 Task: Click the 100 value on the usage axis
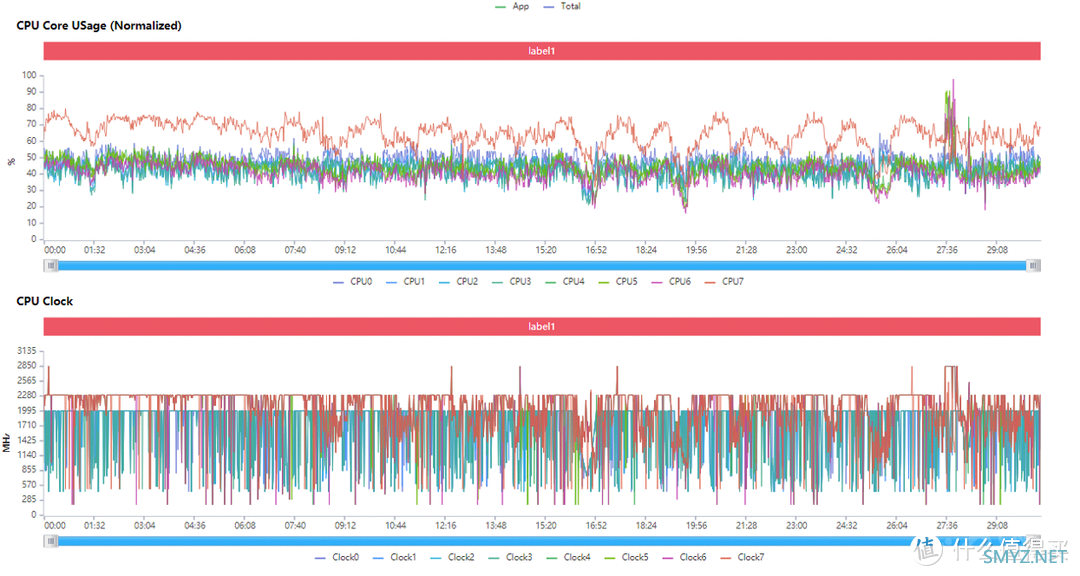point(29,75)
